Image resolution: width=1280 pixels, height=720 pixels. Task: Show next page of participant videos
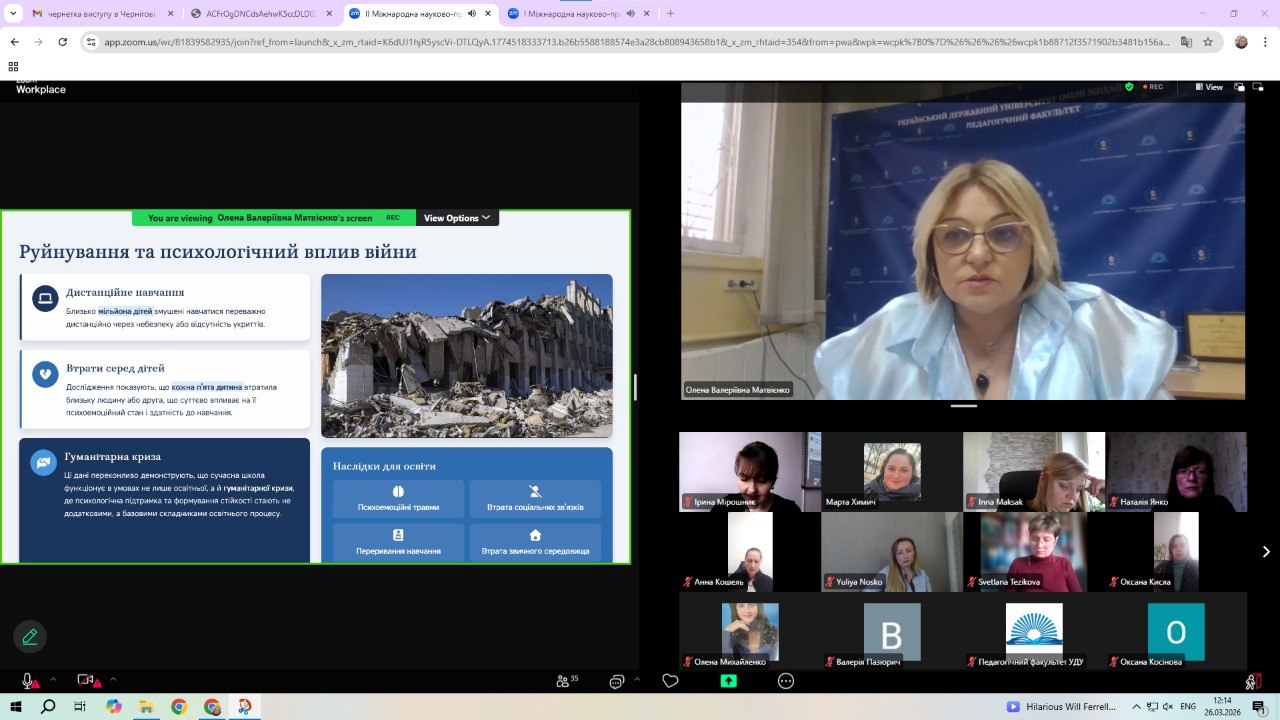pos(1265,551)
